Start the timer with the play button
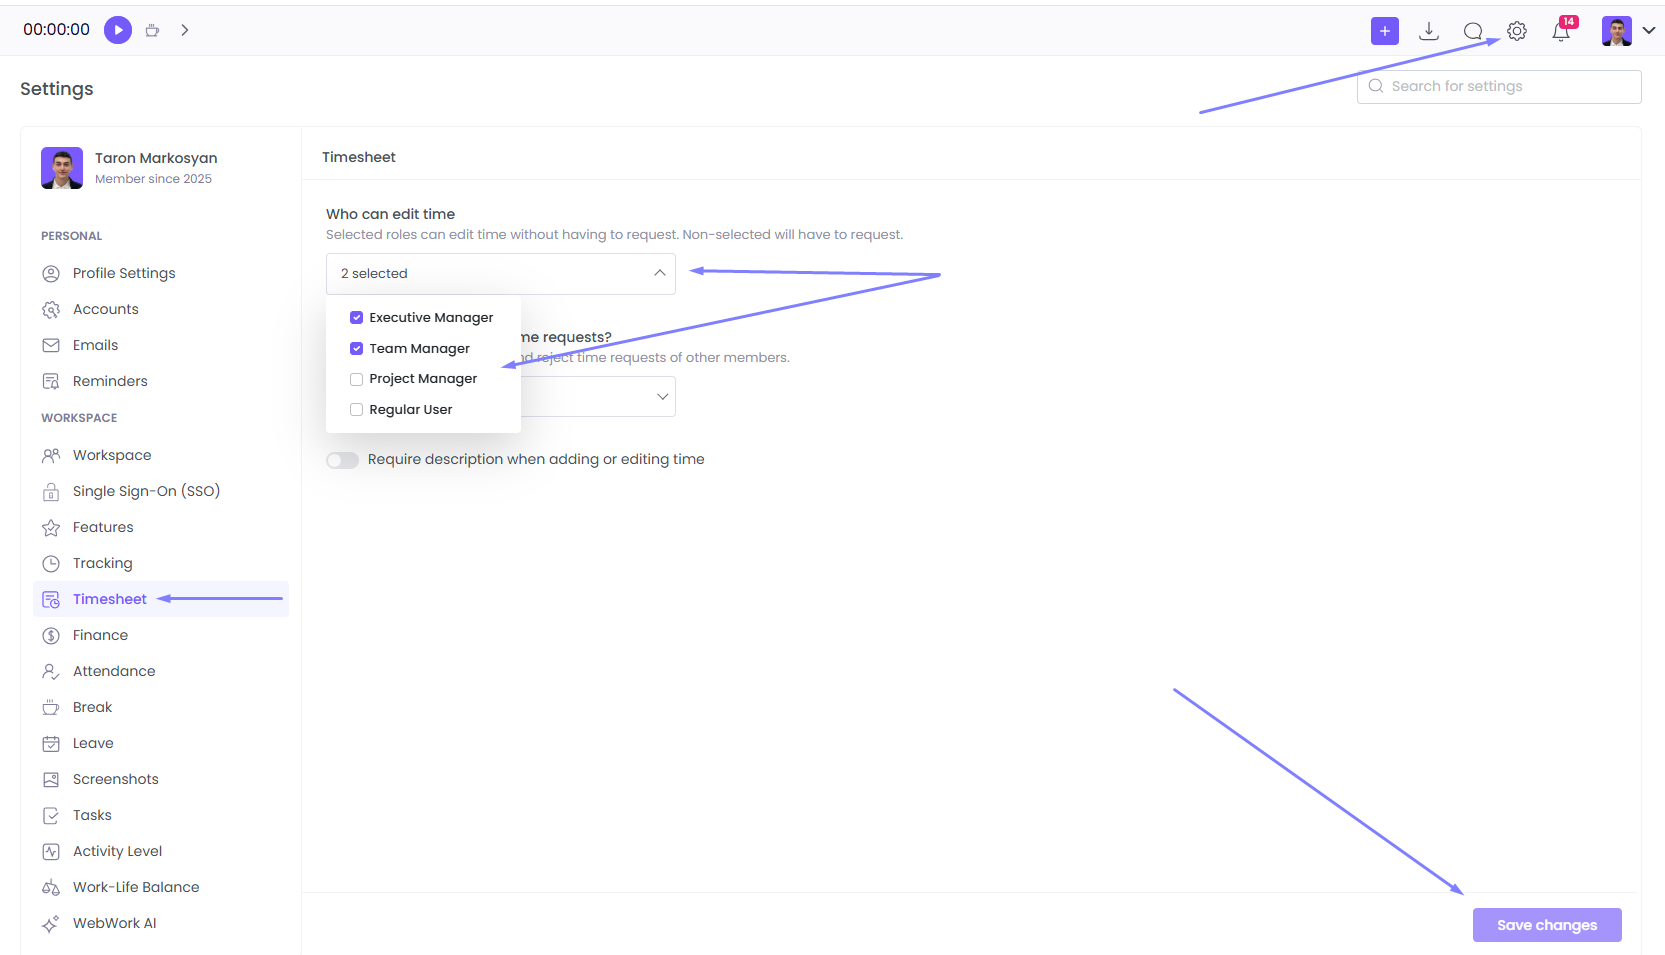This screenshot has width=1665, height=955. (x=117, y=30)
